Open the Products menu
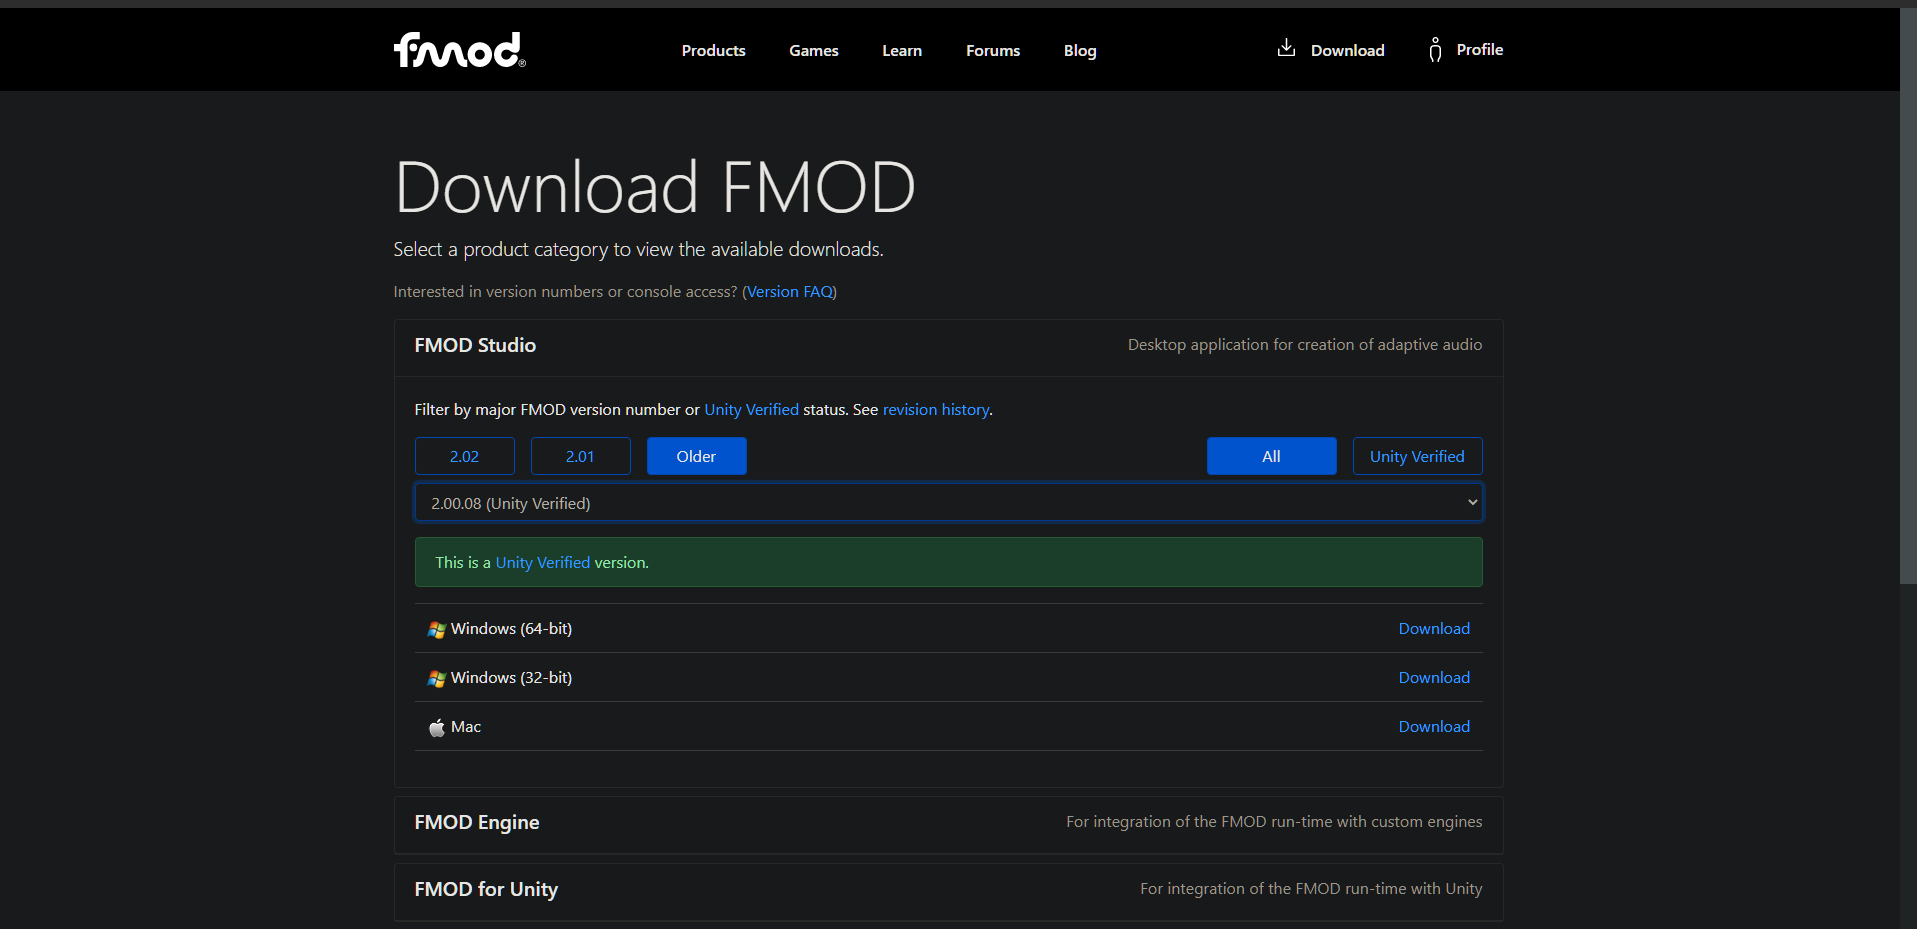 coord(714,51)
